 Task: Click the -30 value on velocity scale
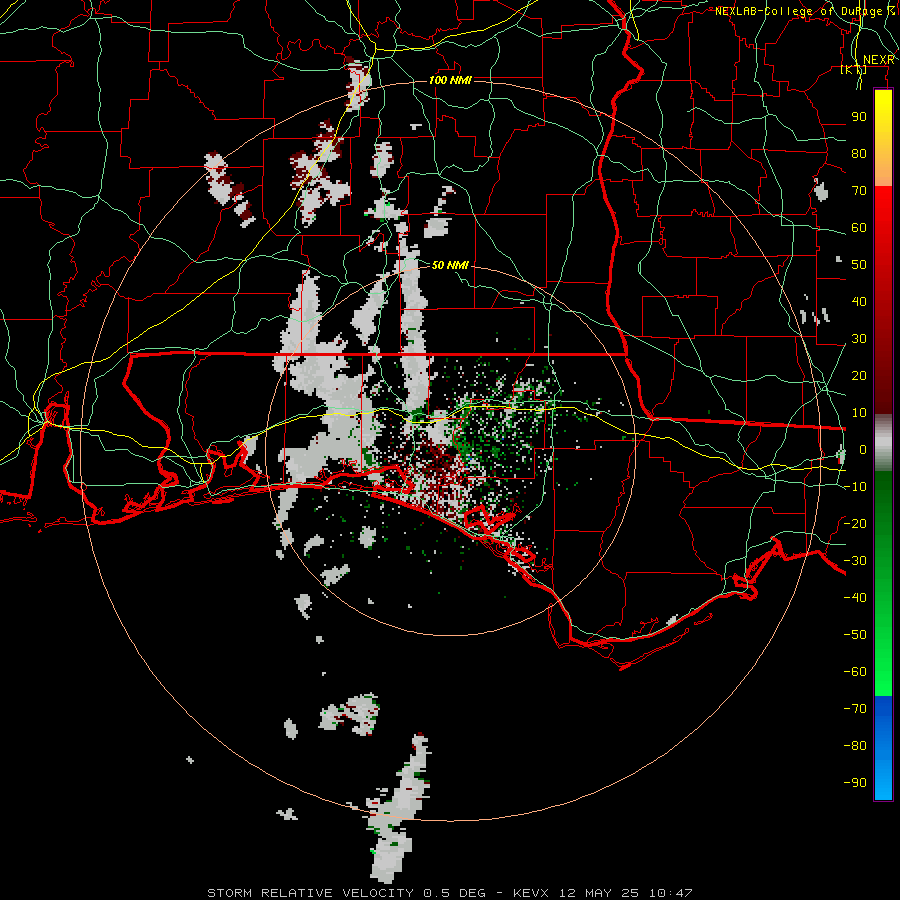tap(855, 561)
